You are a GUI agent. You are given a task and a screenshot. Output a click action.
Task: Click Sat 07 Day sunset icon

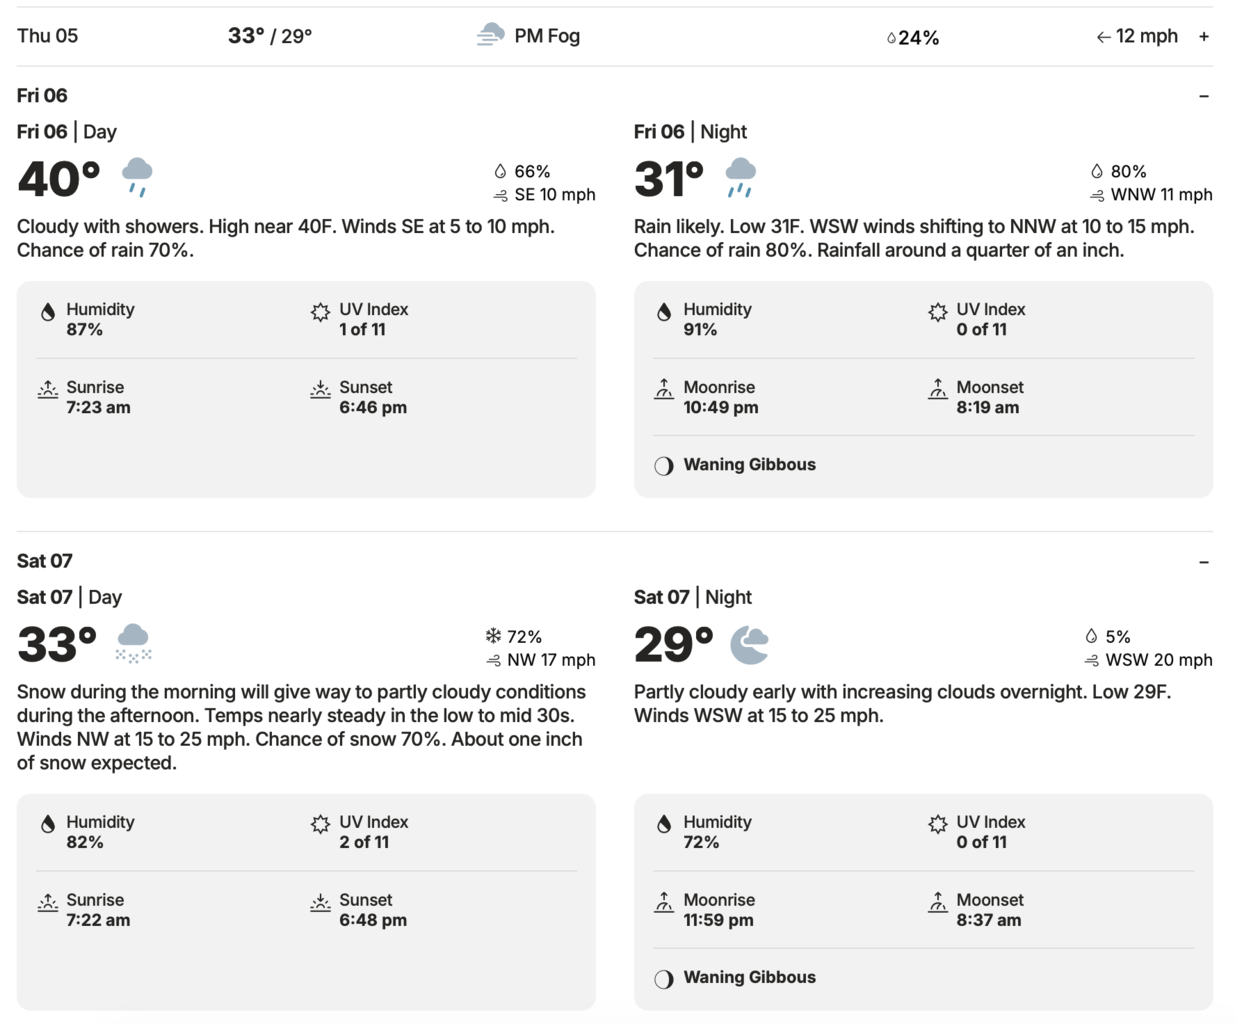(x=320, y=902)
